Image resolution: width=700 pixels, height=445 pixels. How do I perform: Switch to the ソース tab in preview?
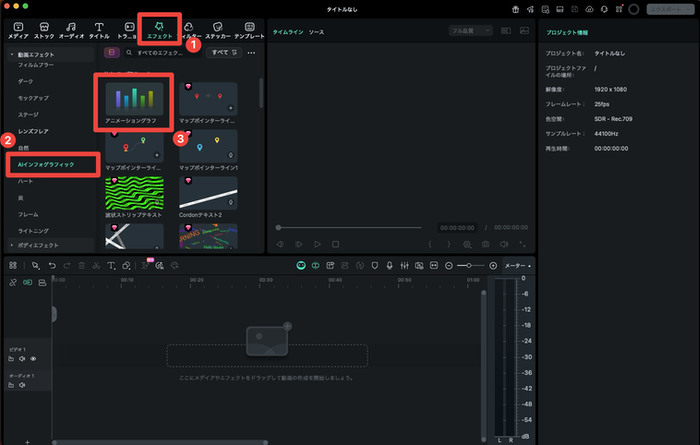point(316,32)
